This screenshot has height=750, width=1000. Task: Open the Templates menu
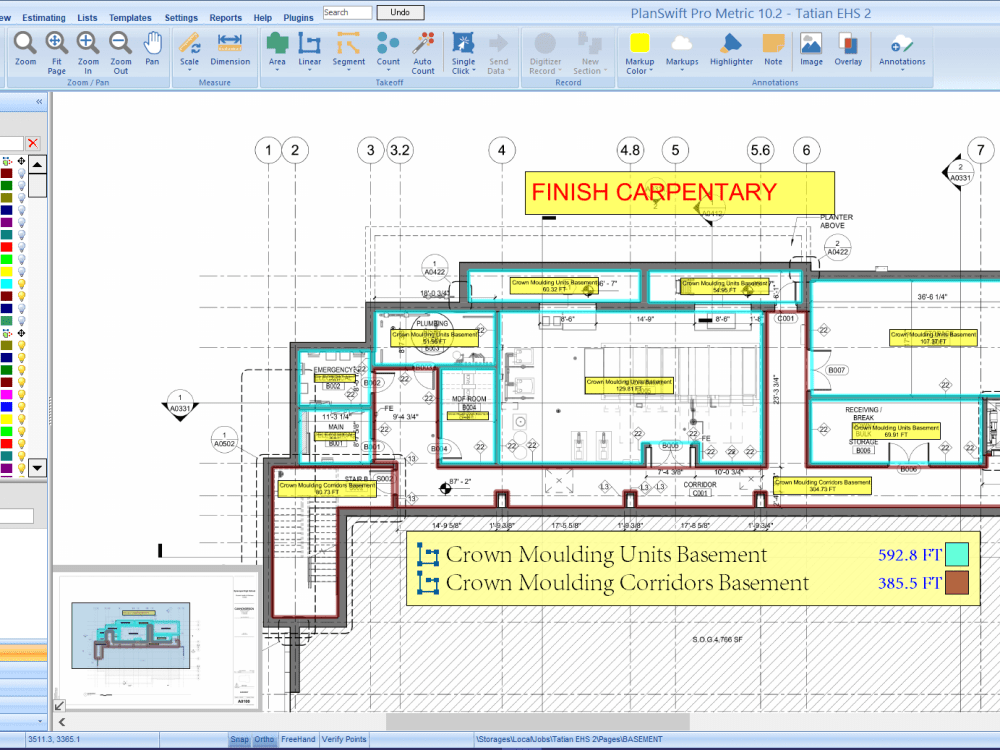[130, 18]
